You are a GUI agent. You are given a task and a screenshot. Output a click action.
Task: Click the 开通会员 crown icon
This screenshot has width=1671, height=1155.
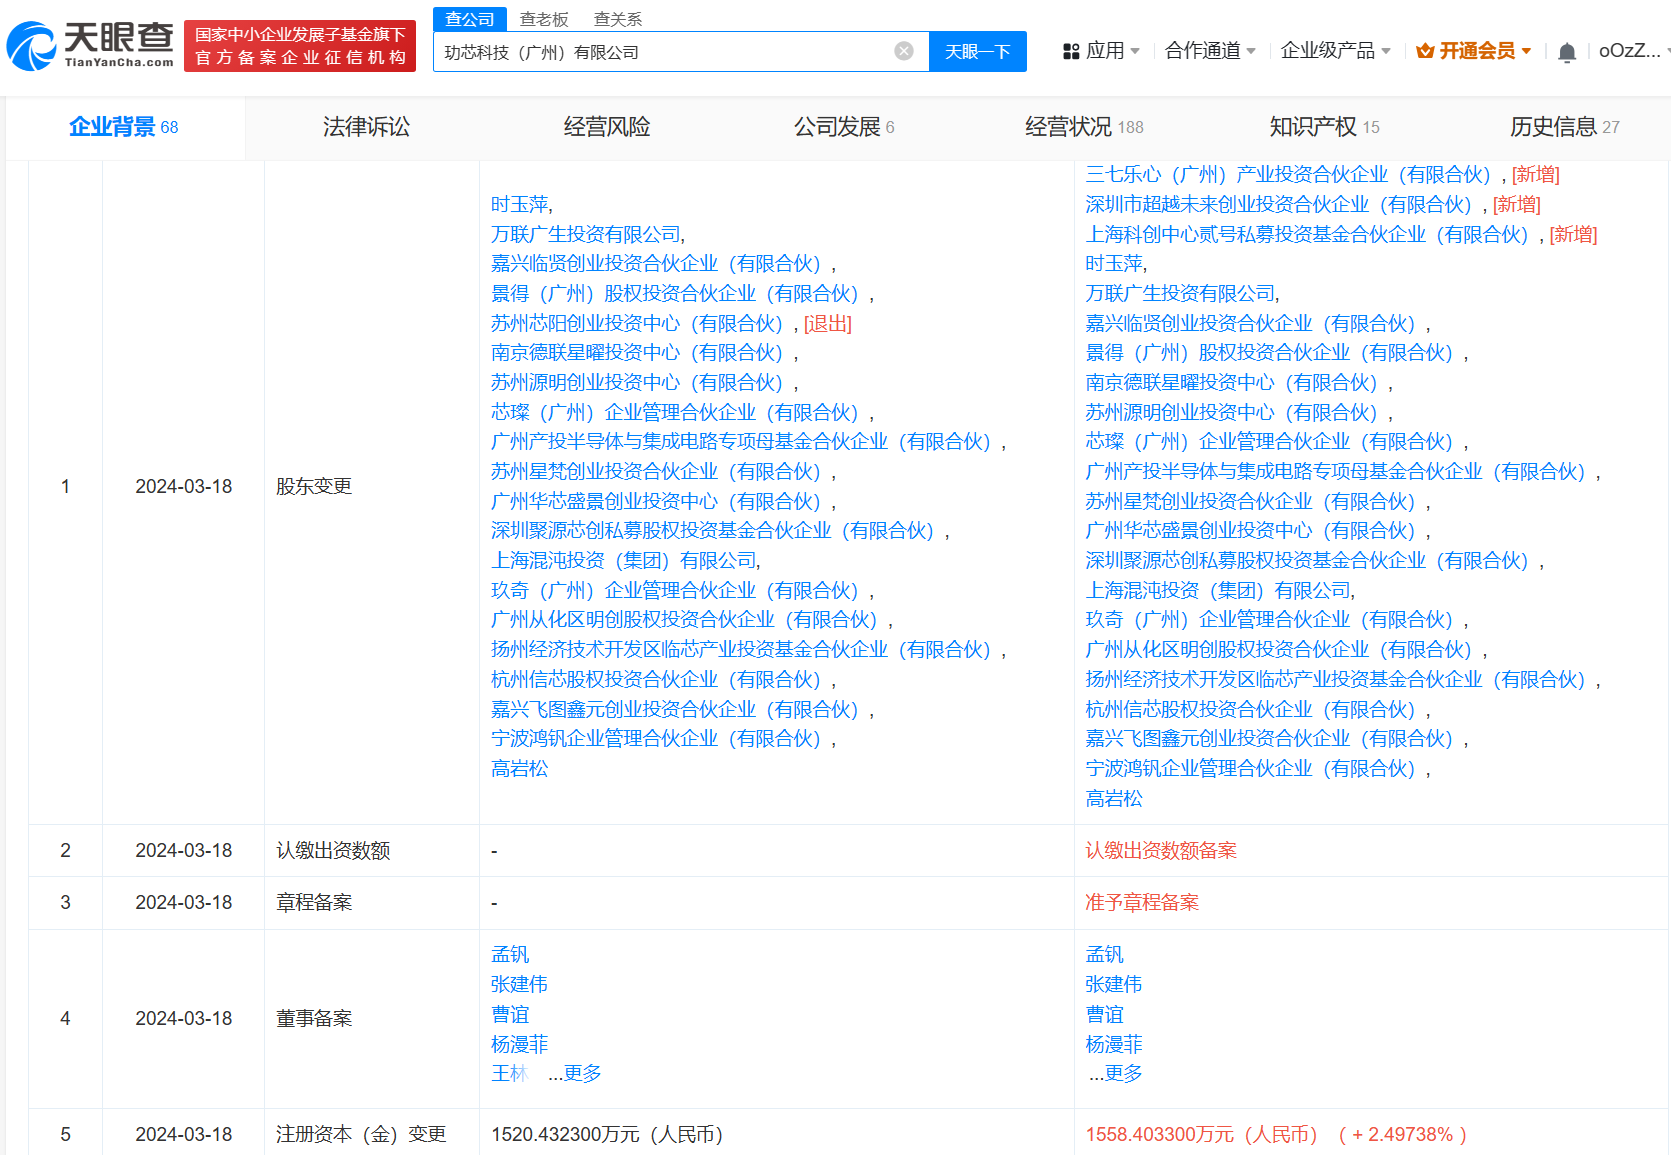1425,51
